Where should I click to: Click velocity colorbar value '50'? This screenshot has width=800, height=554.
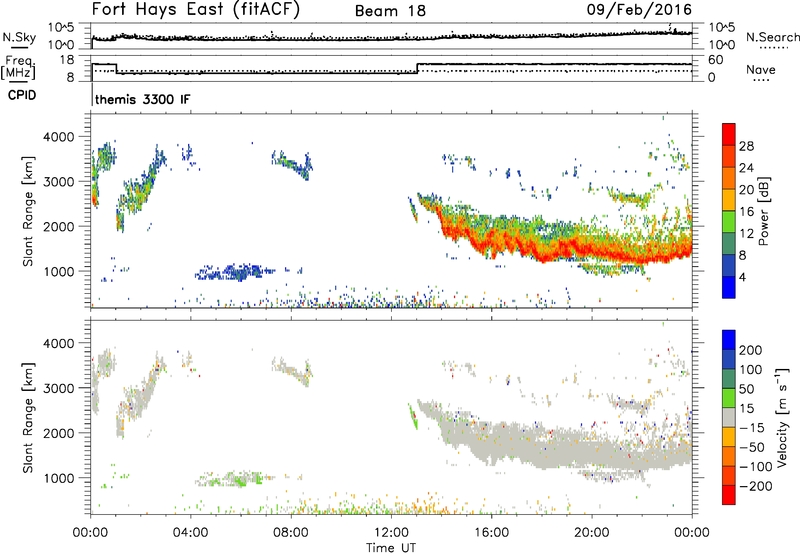pyautogui.click(x=746, y=389)
